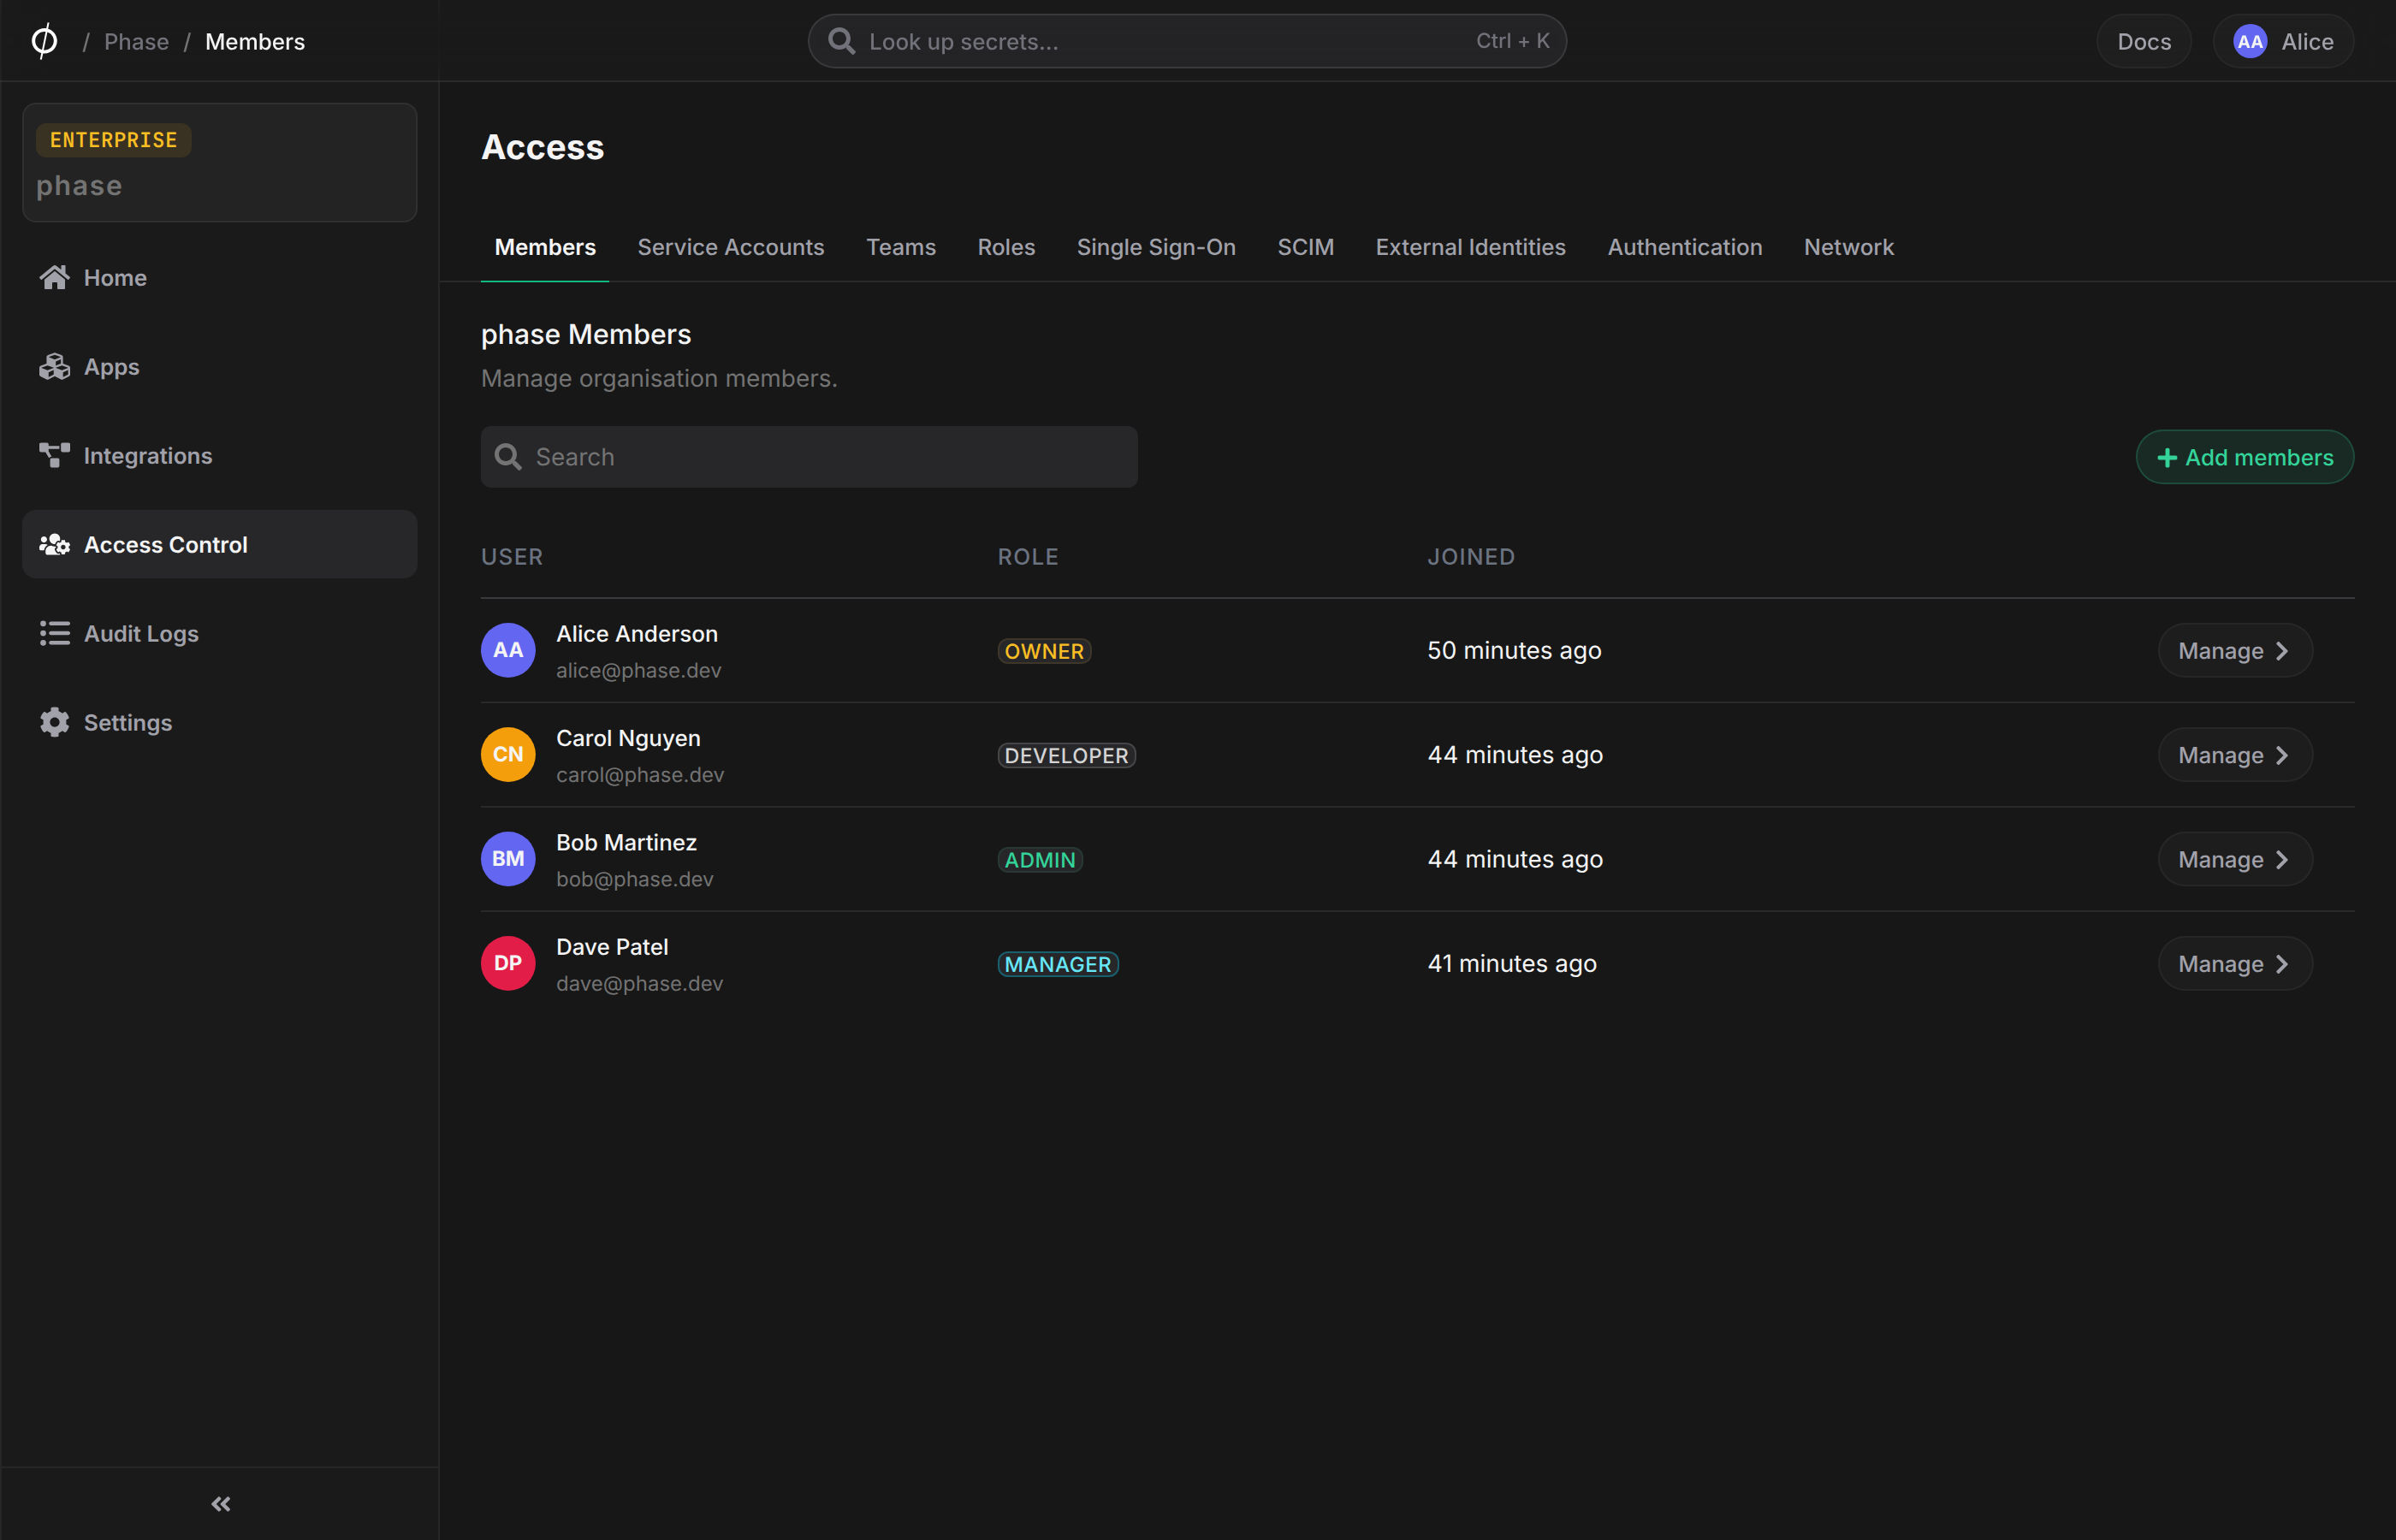The width and height of the screenshot is (2396, 1540).
Task: Click Alice Anderson's AA avatar
Action: 508,650
